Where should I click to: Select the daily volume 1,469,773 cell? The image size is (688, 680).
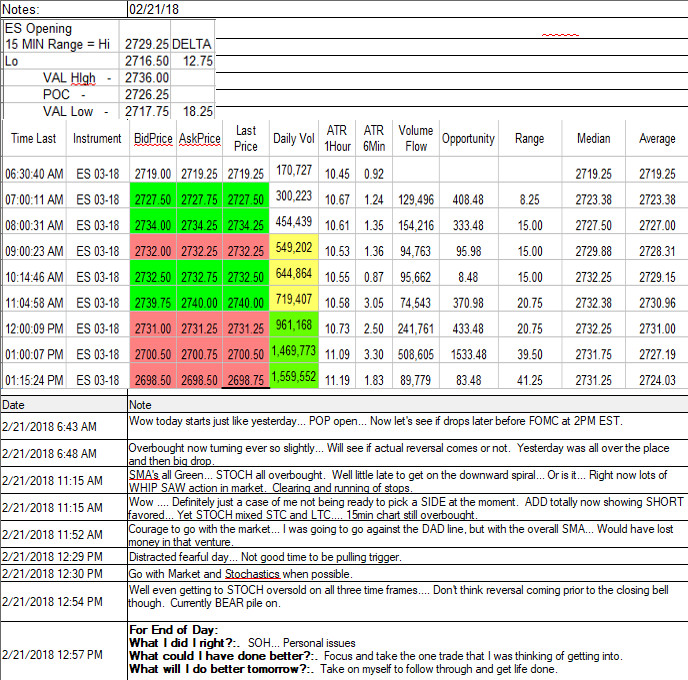[294, 351]
